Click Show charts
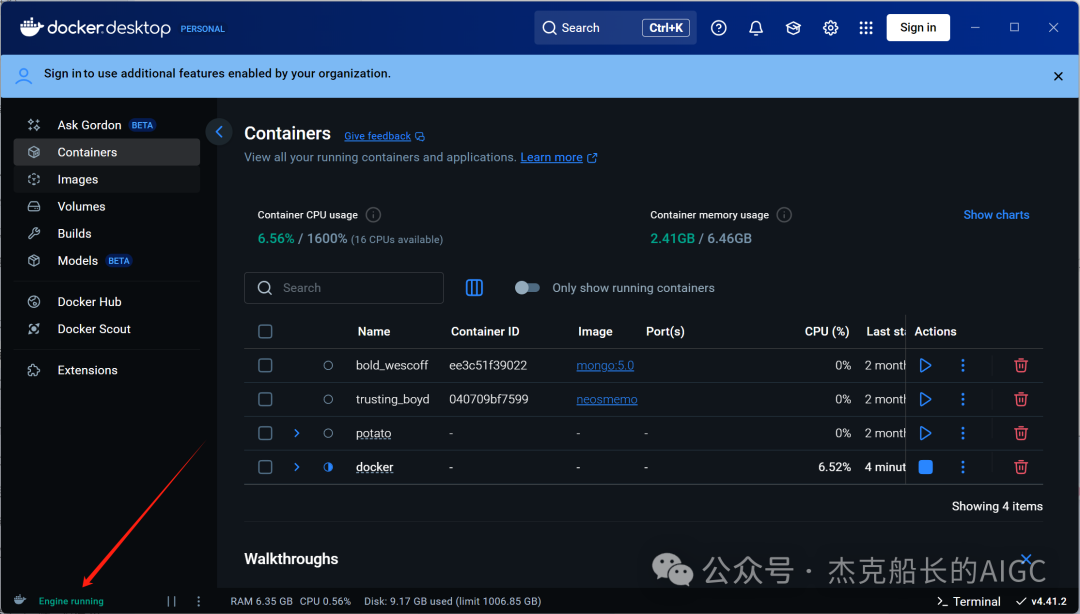1080x614 pixels. (x=996, y=215)
